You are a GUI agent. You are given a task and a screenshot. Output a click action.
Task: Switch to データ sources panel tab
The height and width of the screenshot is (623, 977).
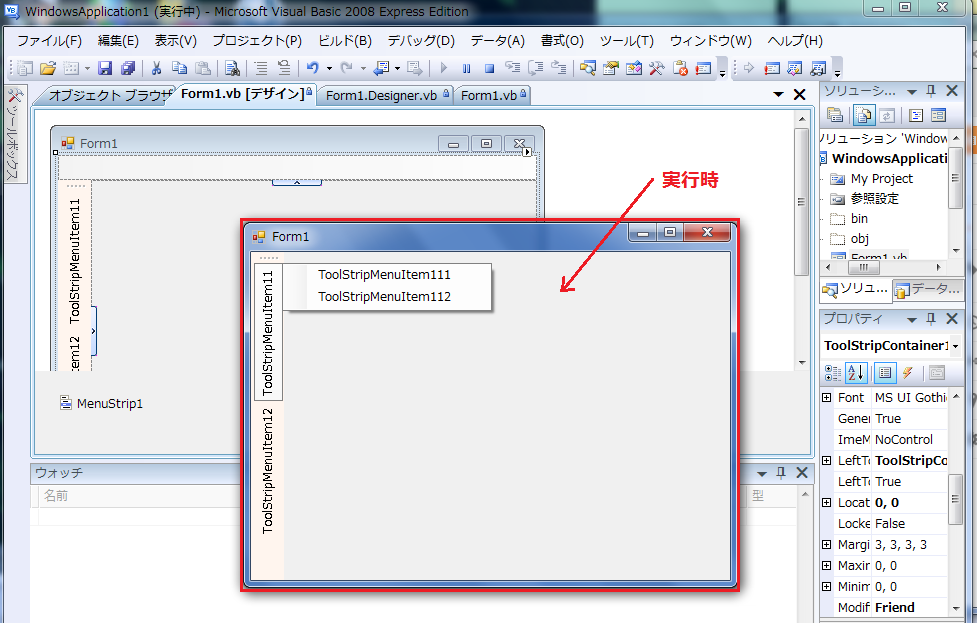(928, 289)
